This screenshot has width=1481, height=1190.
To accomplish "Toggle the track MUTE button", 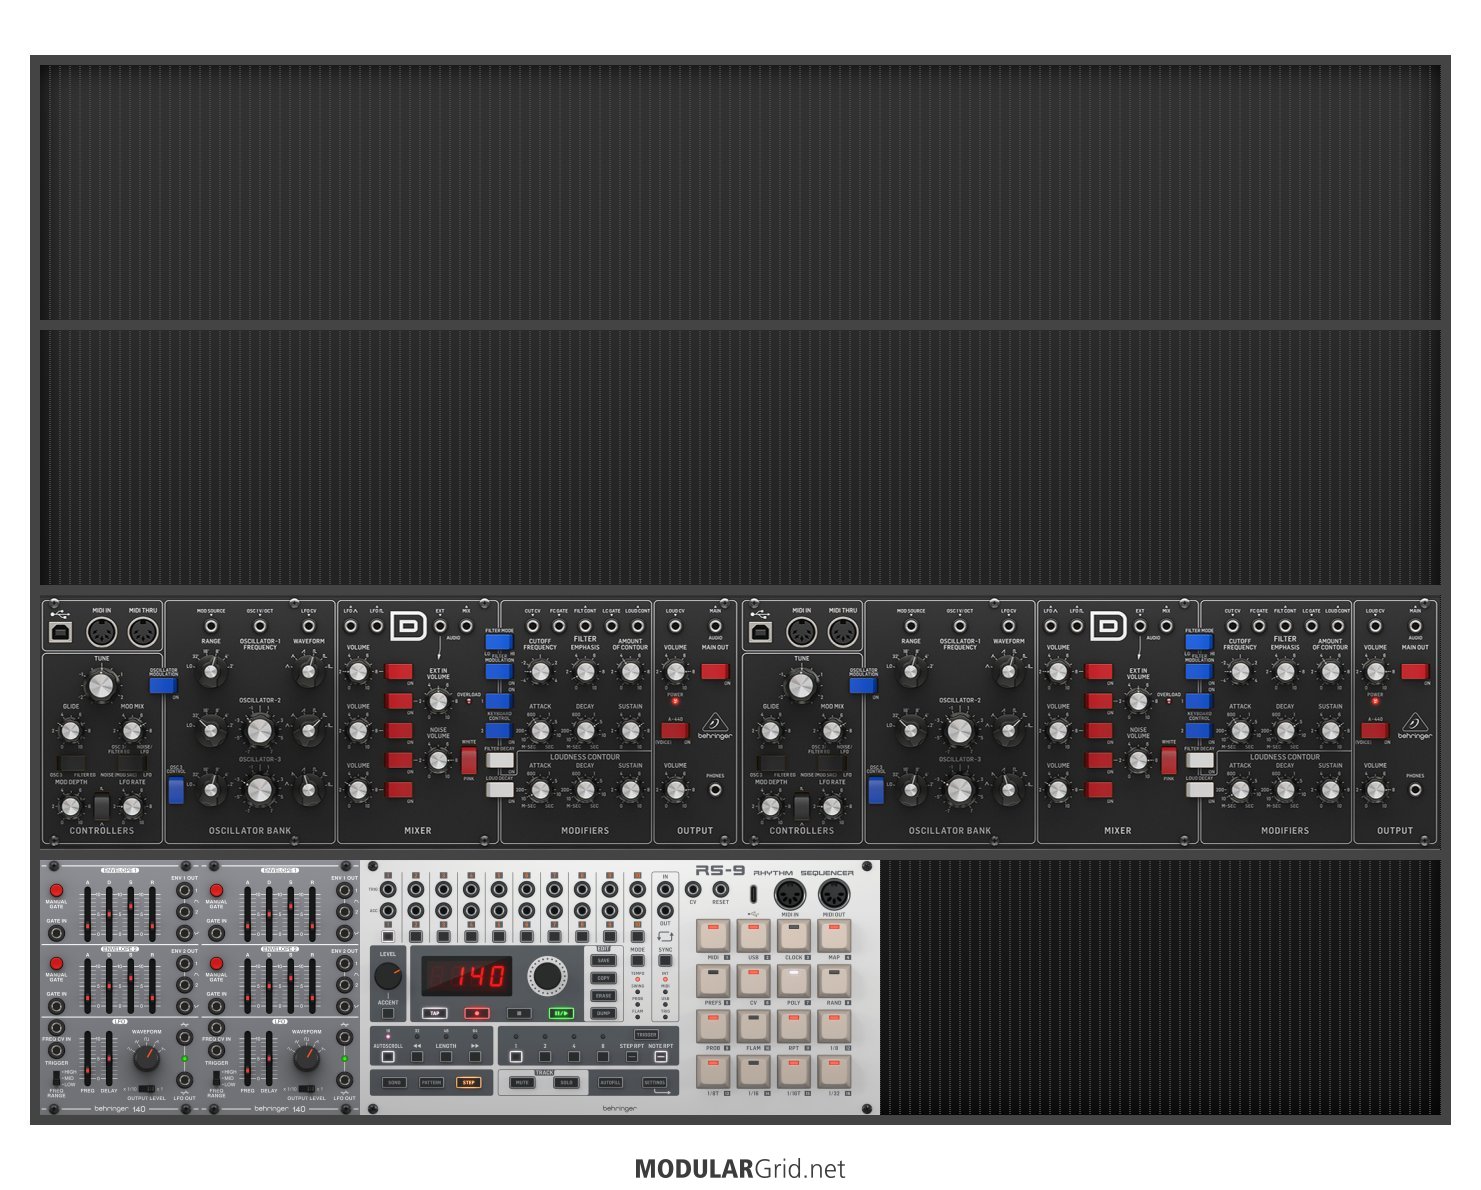I will 521,1082.
